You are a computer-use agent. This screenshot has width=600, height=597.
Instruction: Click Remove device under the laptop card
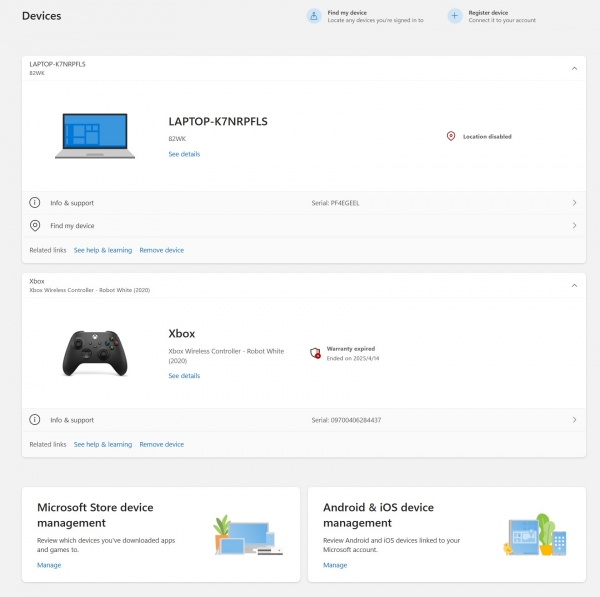pos(161,250)
